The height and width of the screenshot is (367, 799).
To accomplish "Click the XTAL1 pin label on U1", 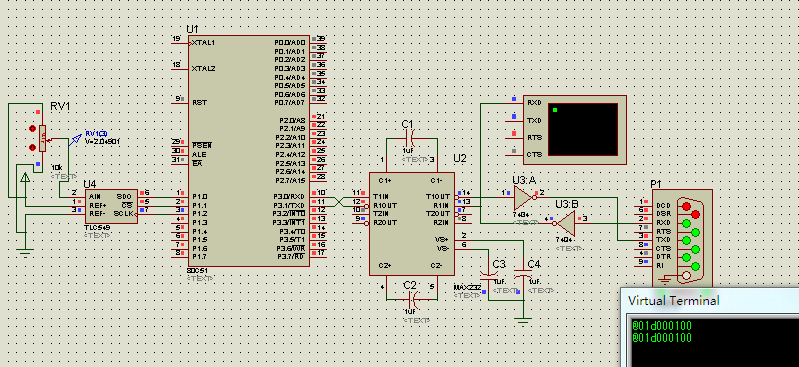I will coord(203,43).
